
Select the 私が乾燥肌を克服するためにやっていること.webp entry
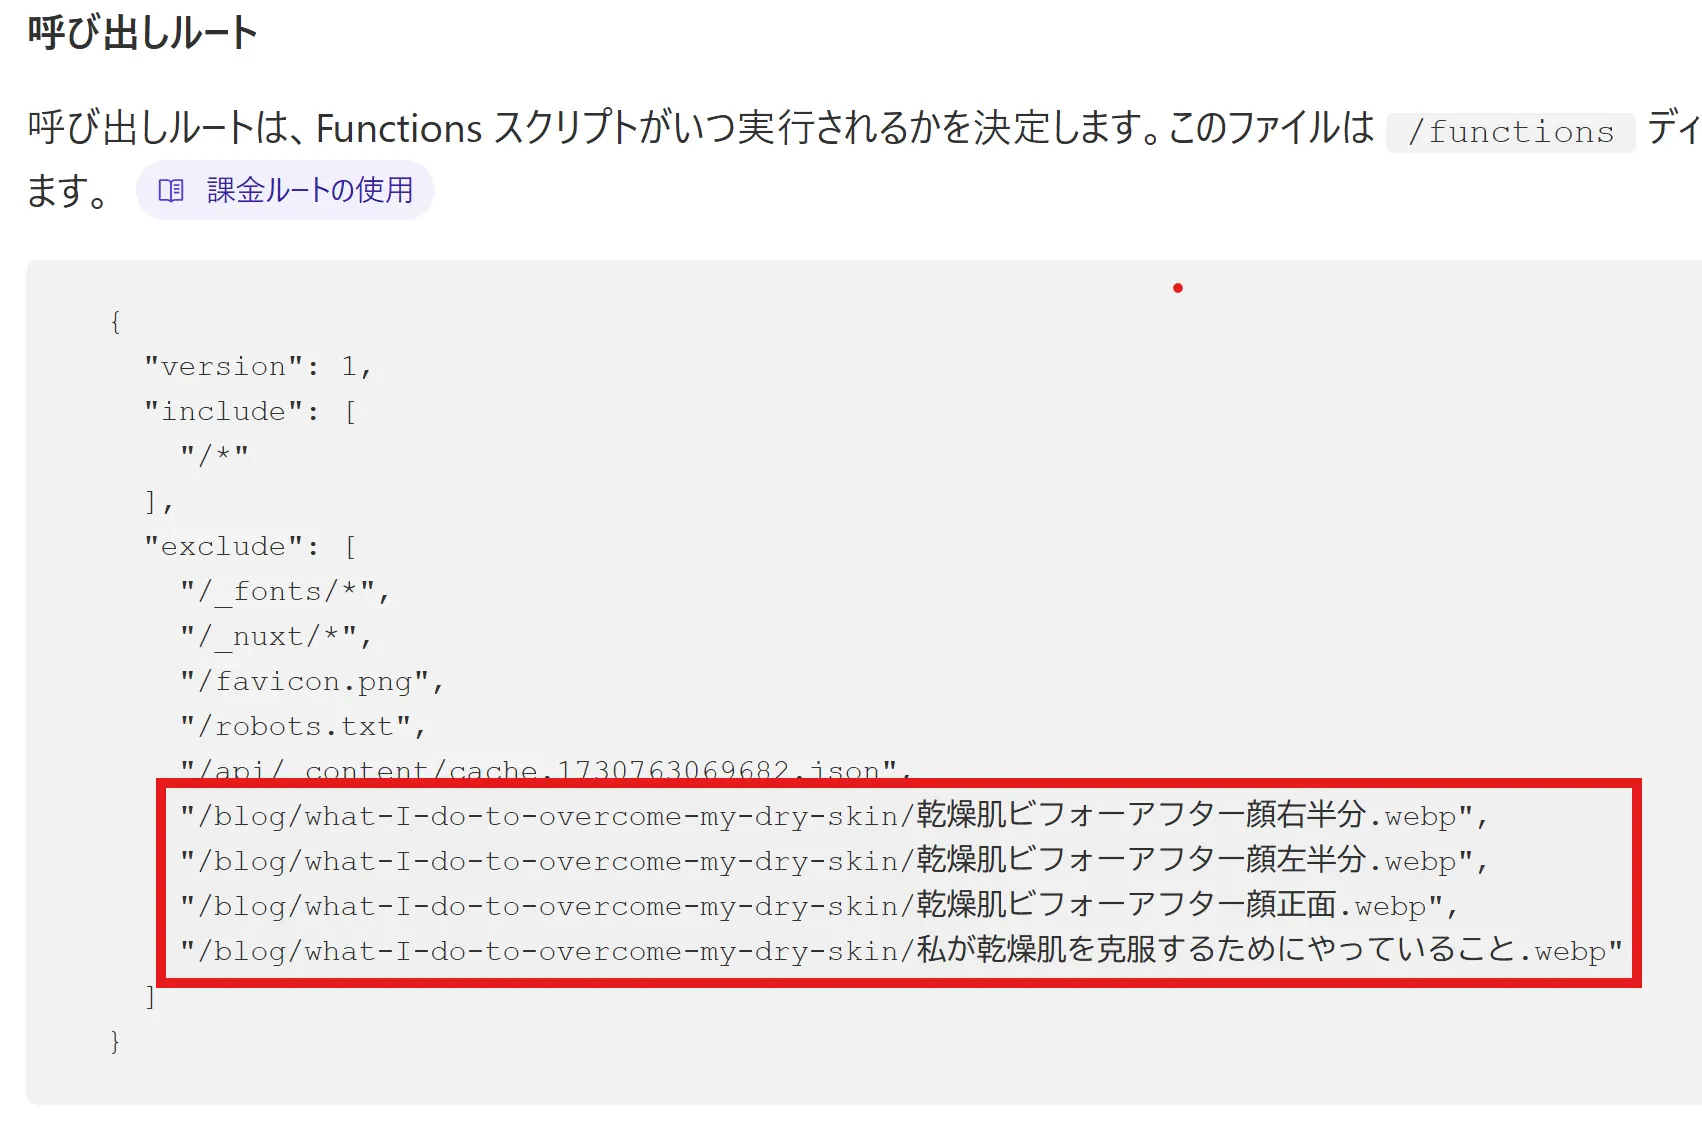pyautogui.click(x=901, y=951)
